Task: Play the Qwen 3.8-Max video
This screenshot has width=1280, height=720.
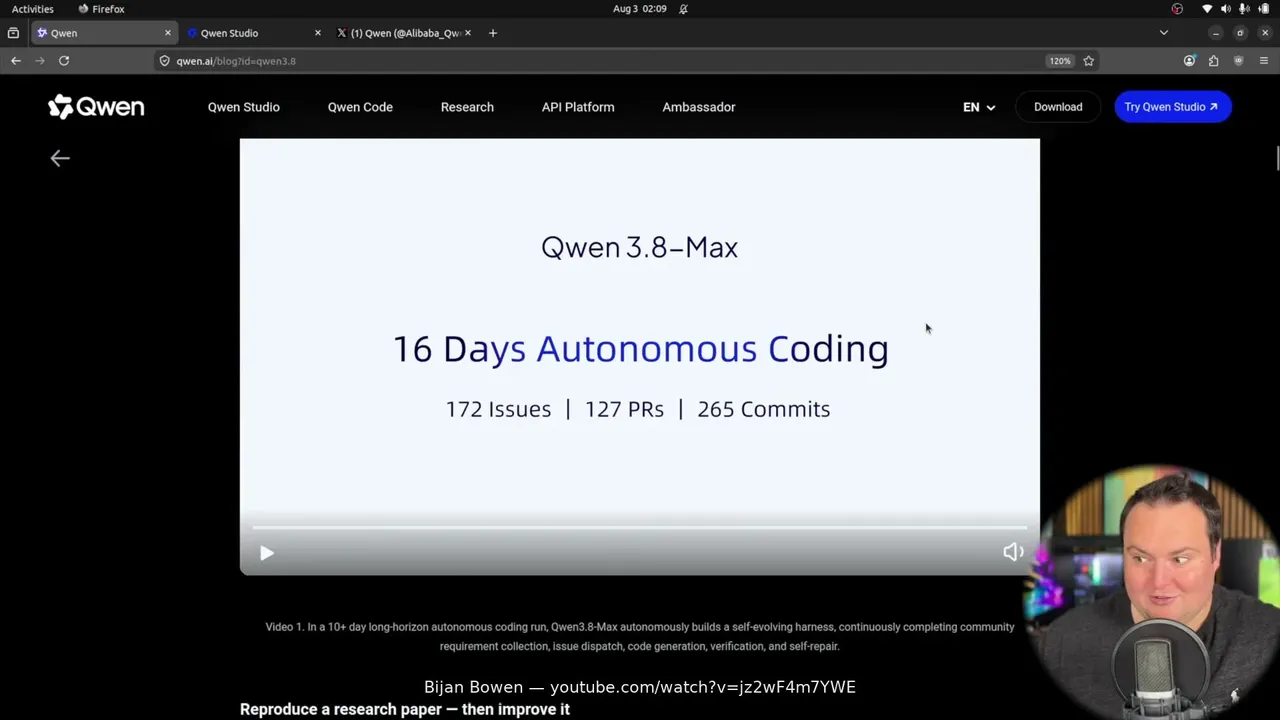Action: click(x=267, y=553)
